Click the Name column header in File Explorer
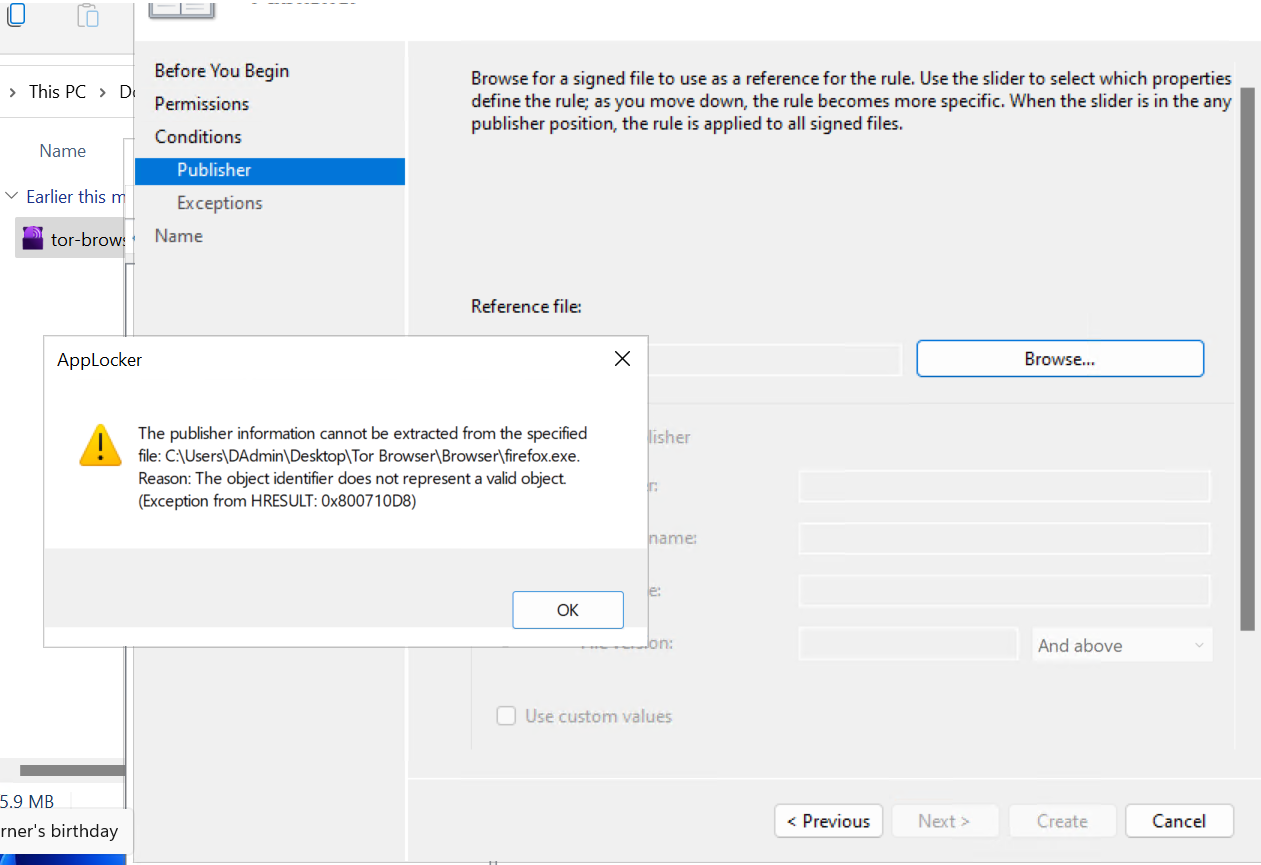The image size is (1261, 865). [x=62, y=150]
